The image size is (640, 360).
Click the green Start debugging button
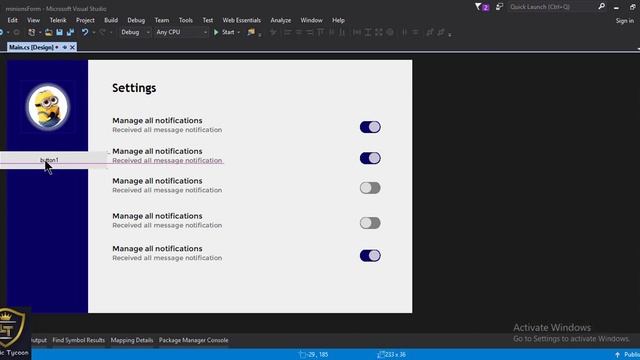(225, 32)
